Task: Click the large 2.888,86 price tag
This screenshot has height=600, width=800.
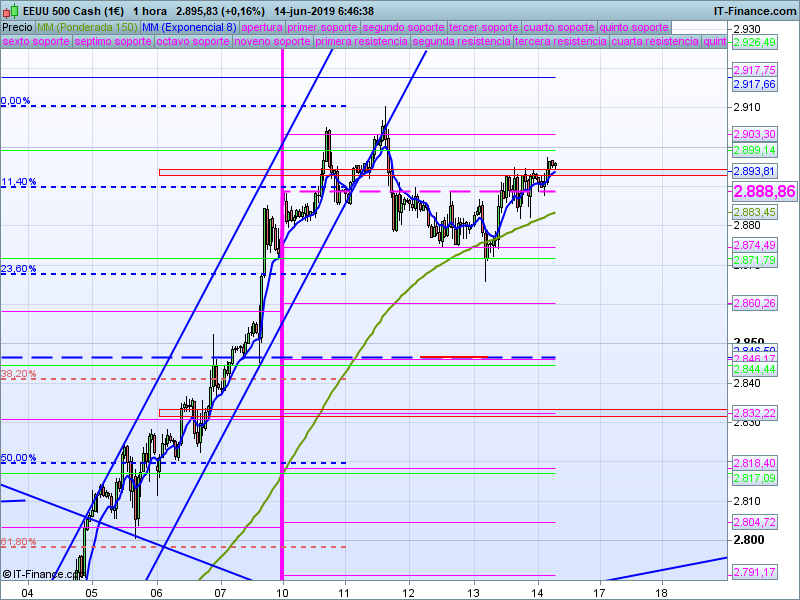Action: point(764,191)
